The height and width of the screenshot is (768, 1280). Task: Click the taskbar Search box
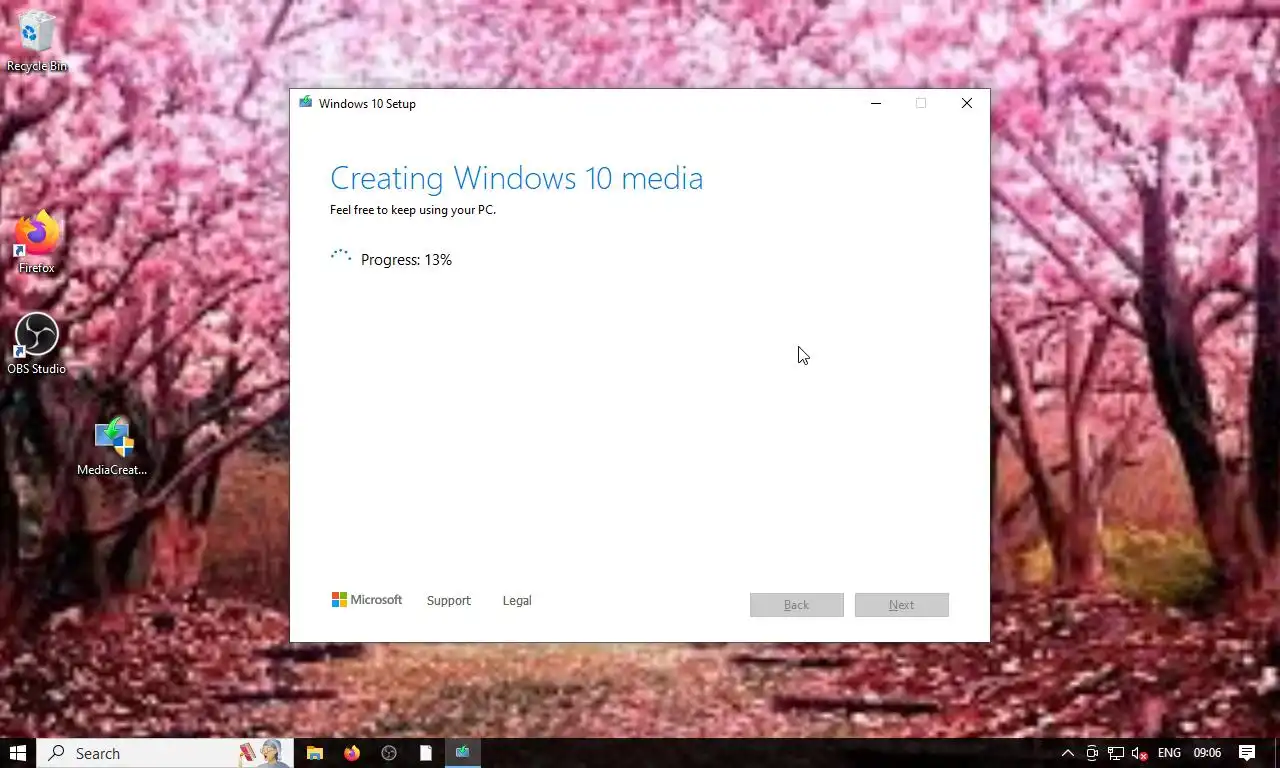click(x=165, y=753)
